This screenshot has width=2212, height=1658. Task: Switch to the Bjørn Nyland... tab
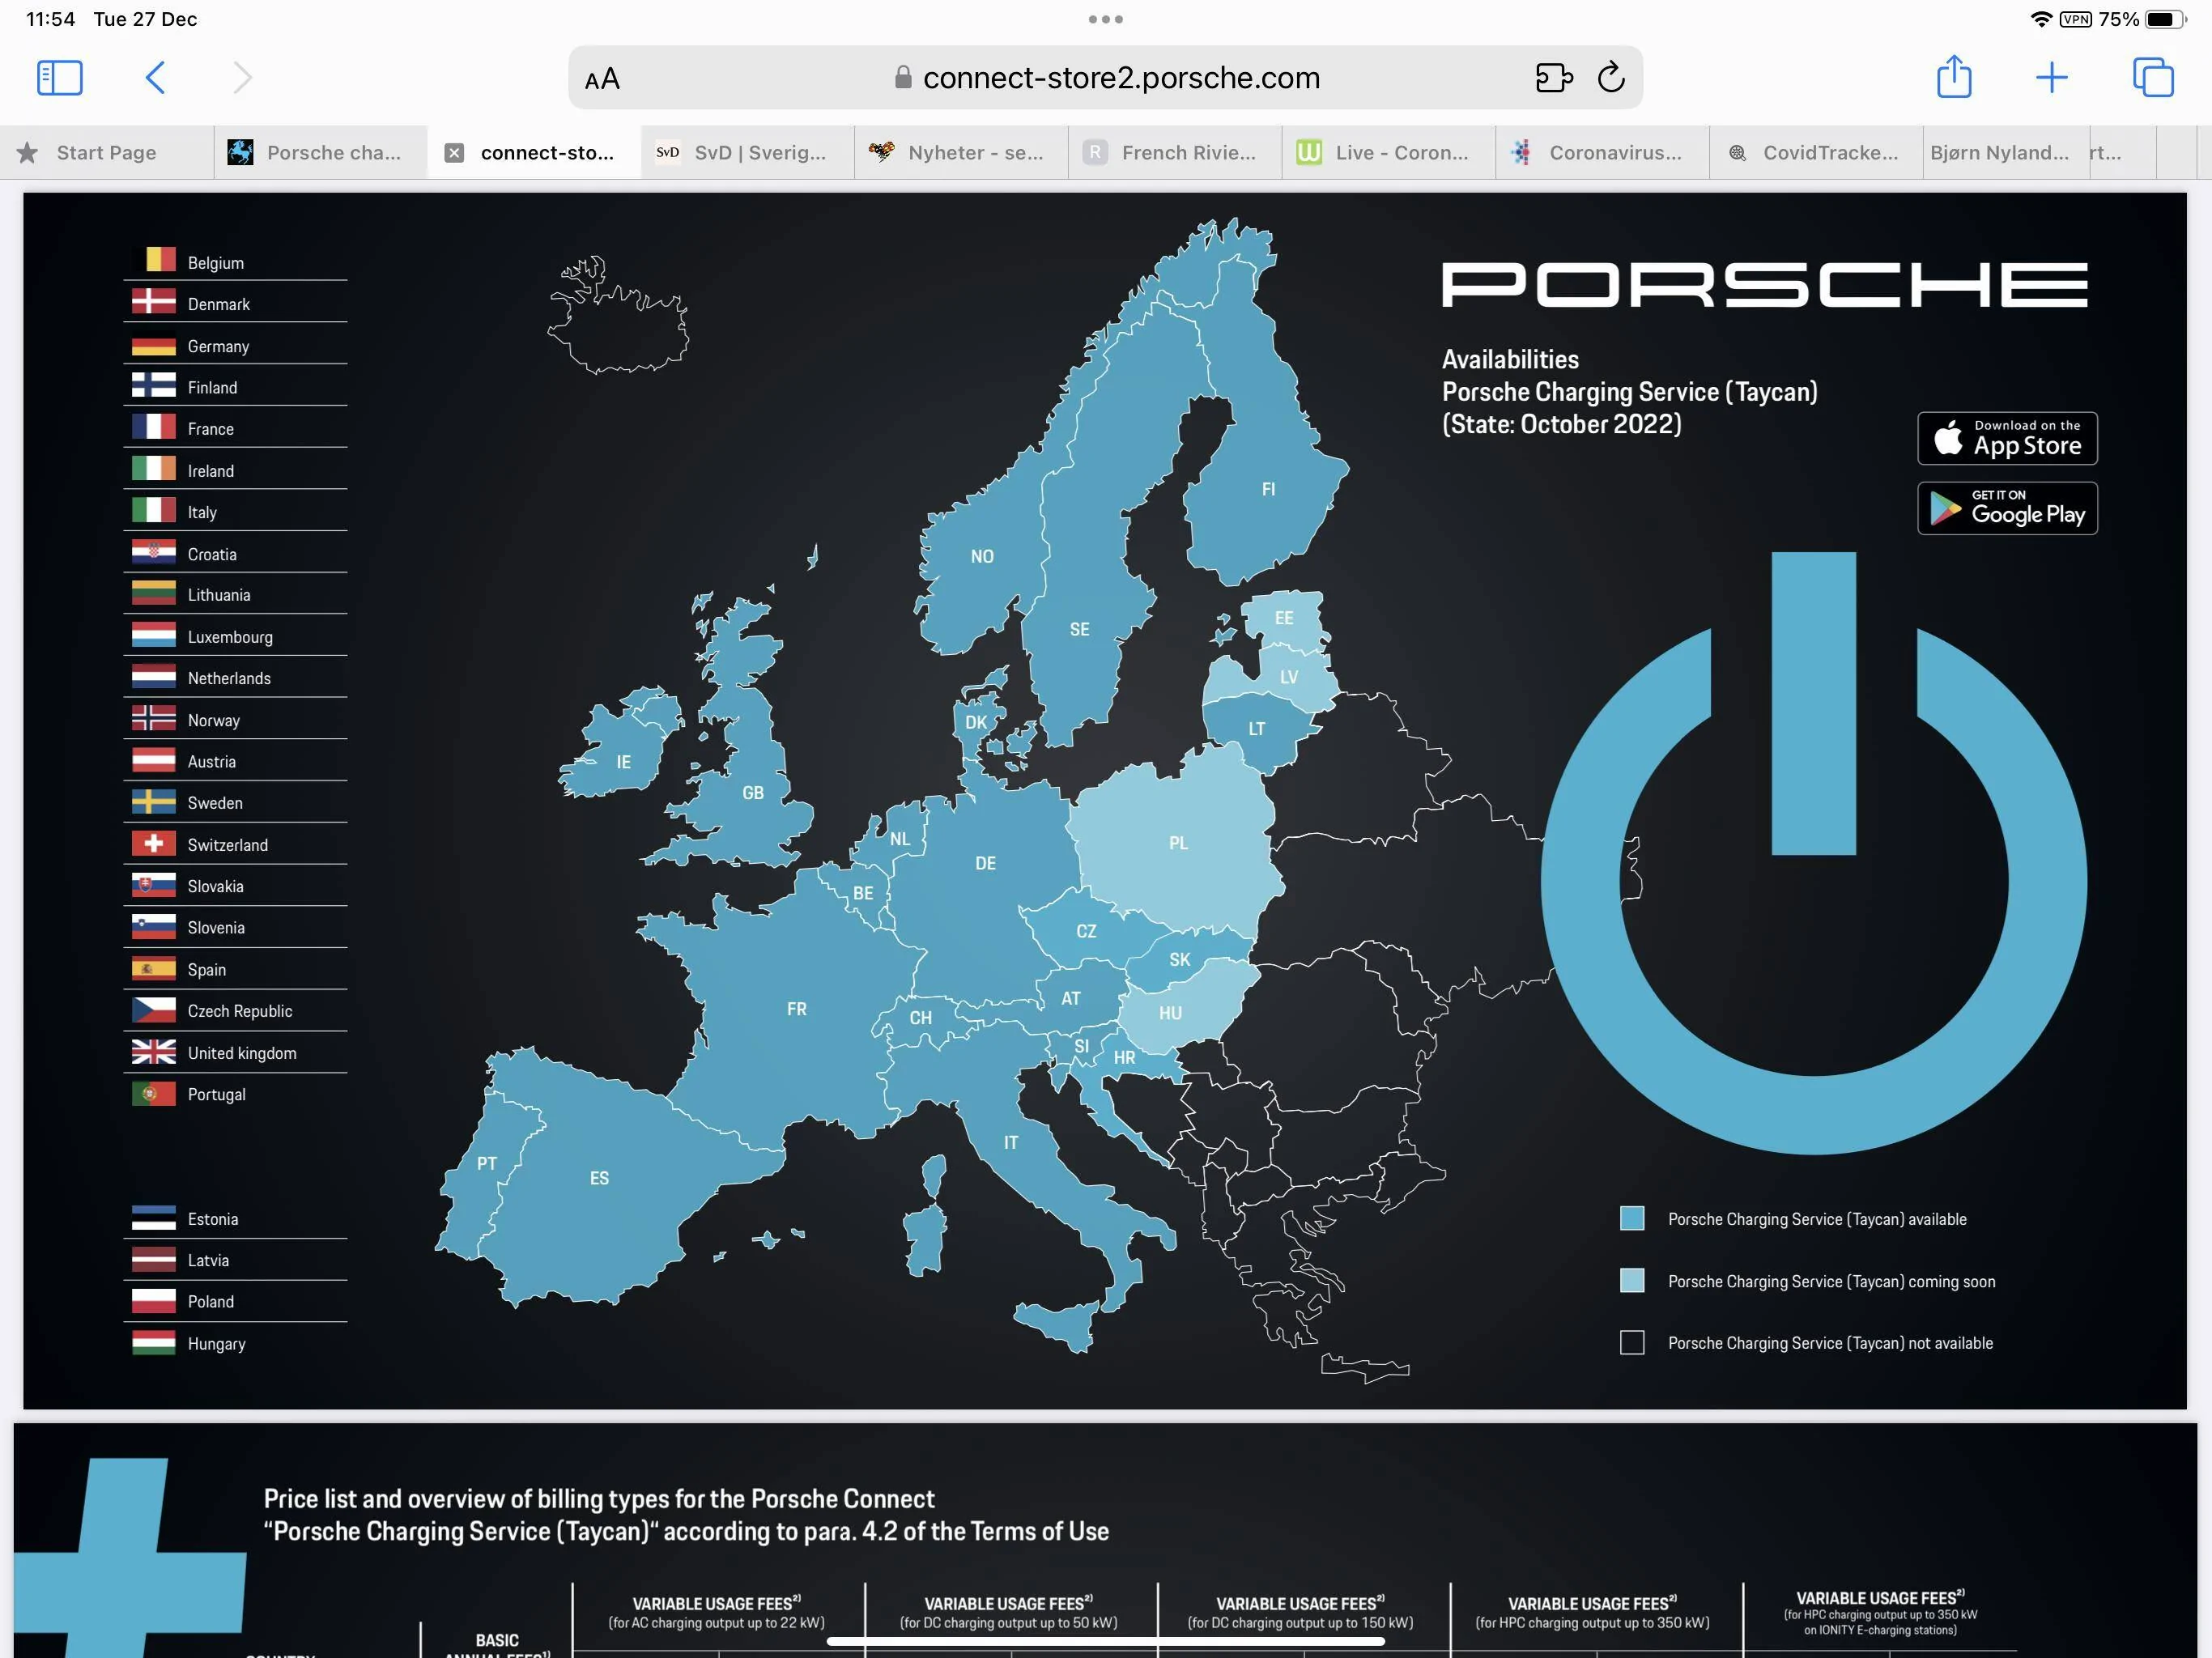pos(2005,152)
